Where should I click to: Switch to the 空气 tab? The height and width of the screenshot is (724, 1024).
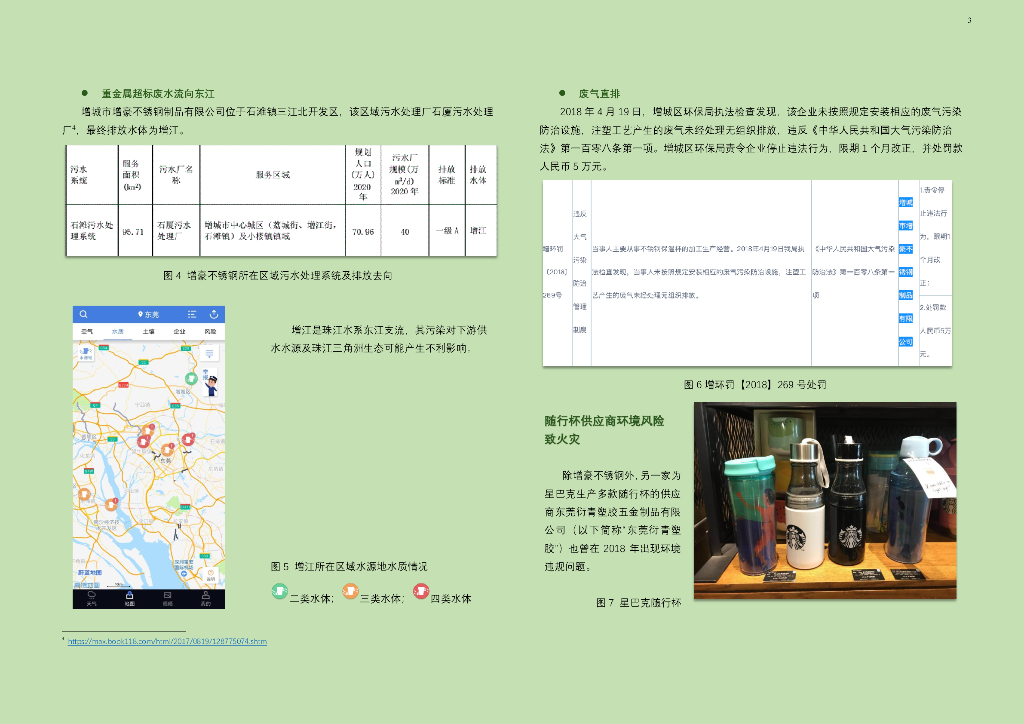click(87, 332)
